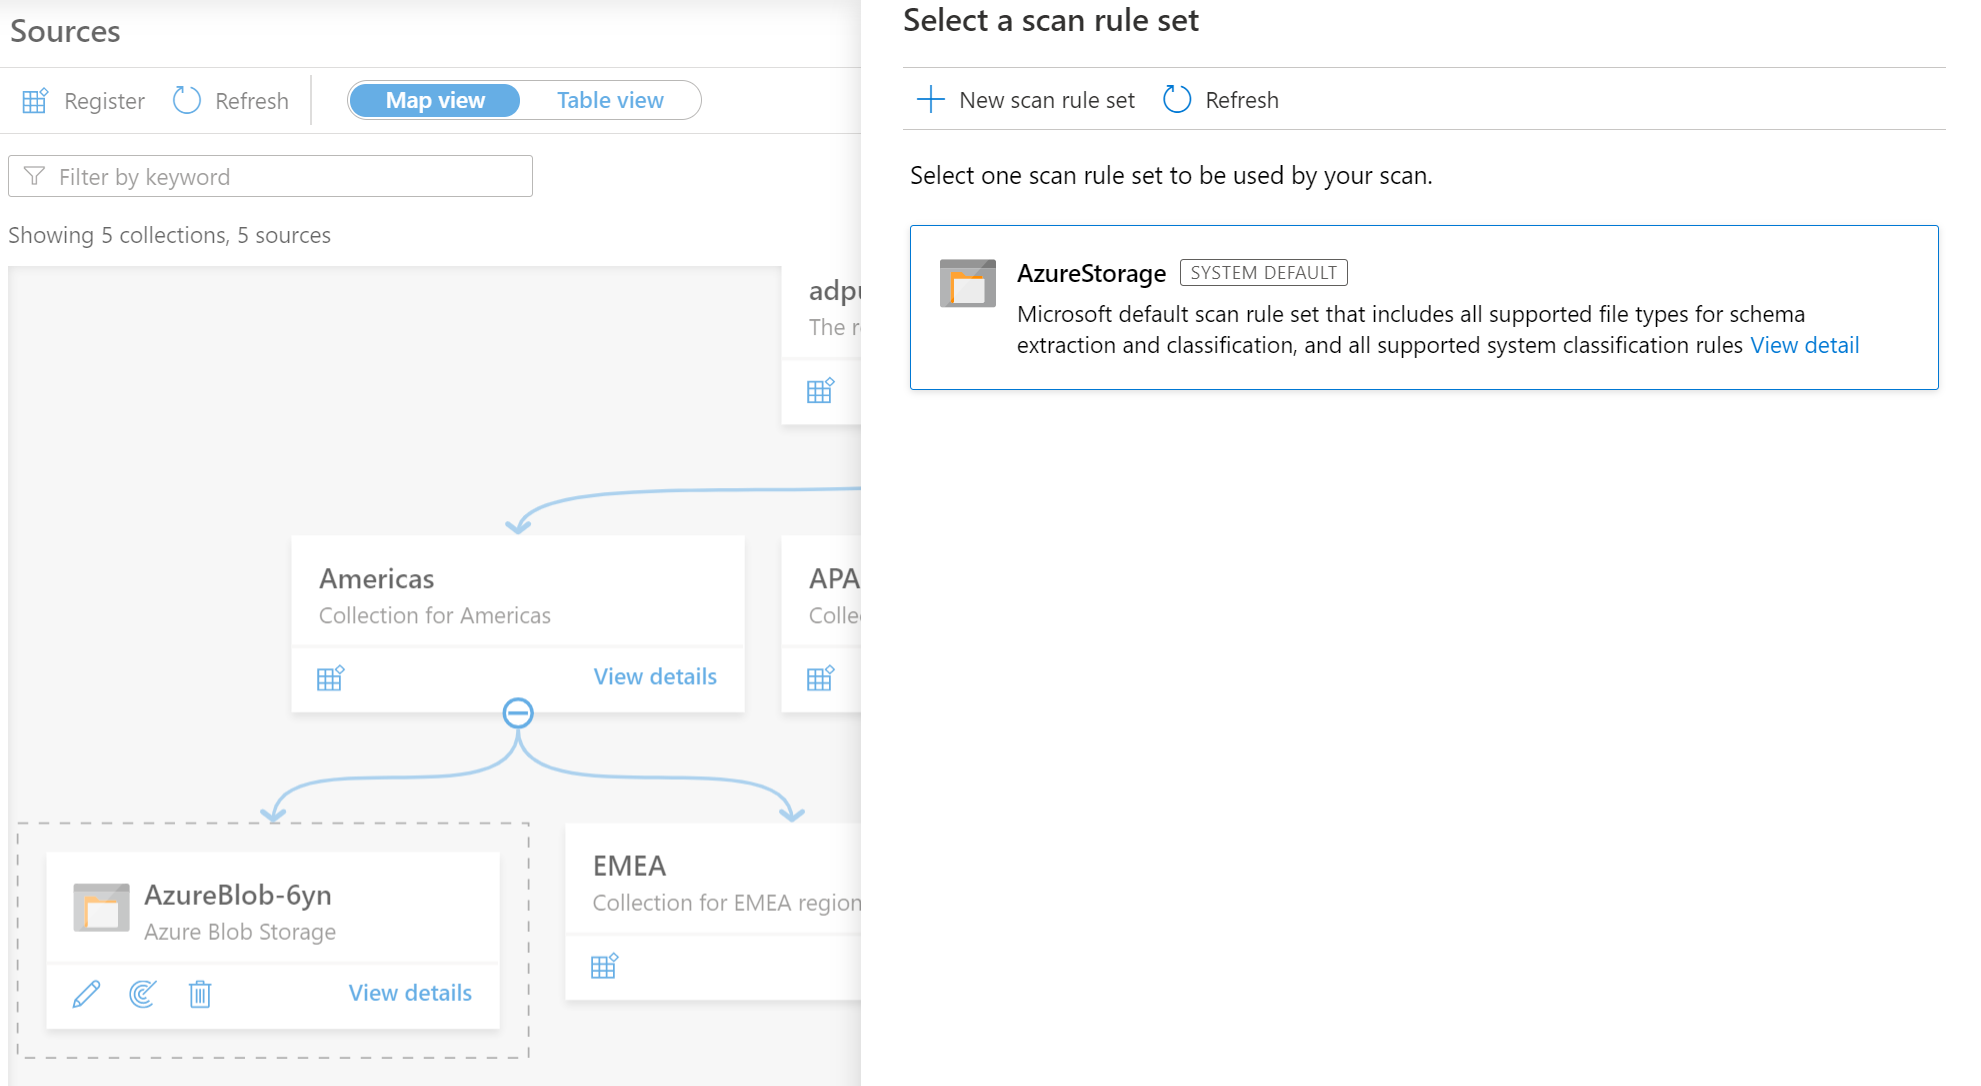Click the AzureBlob-6yn scan/connect icon
This screenshot has height=1086, width=1981.
143,994
